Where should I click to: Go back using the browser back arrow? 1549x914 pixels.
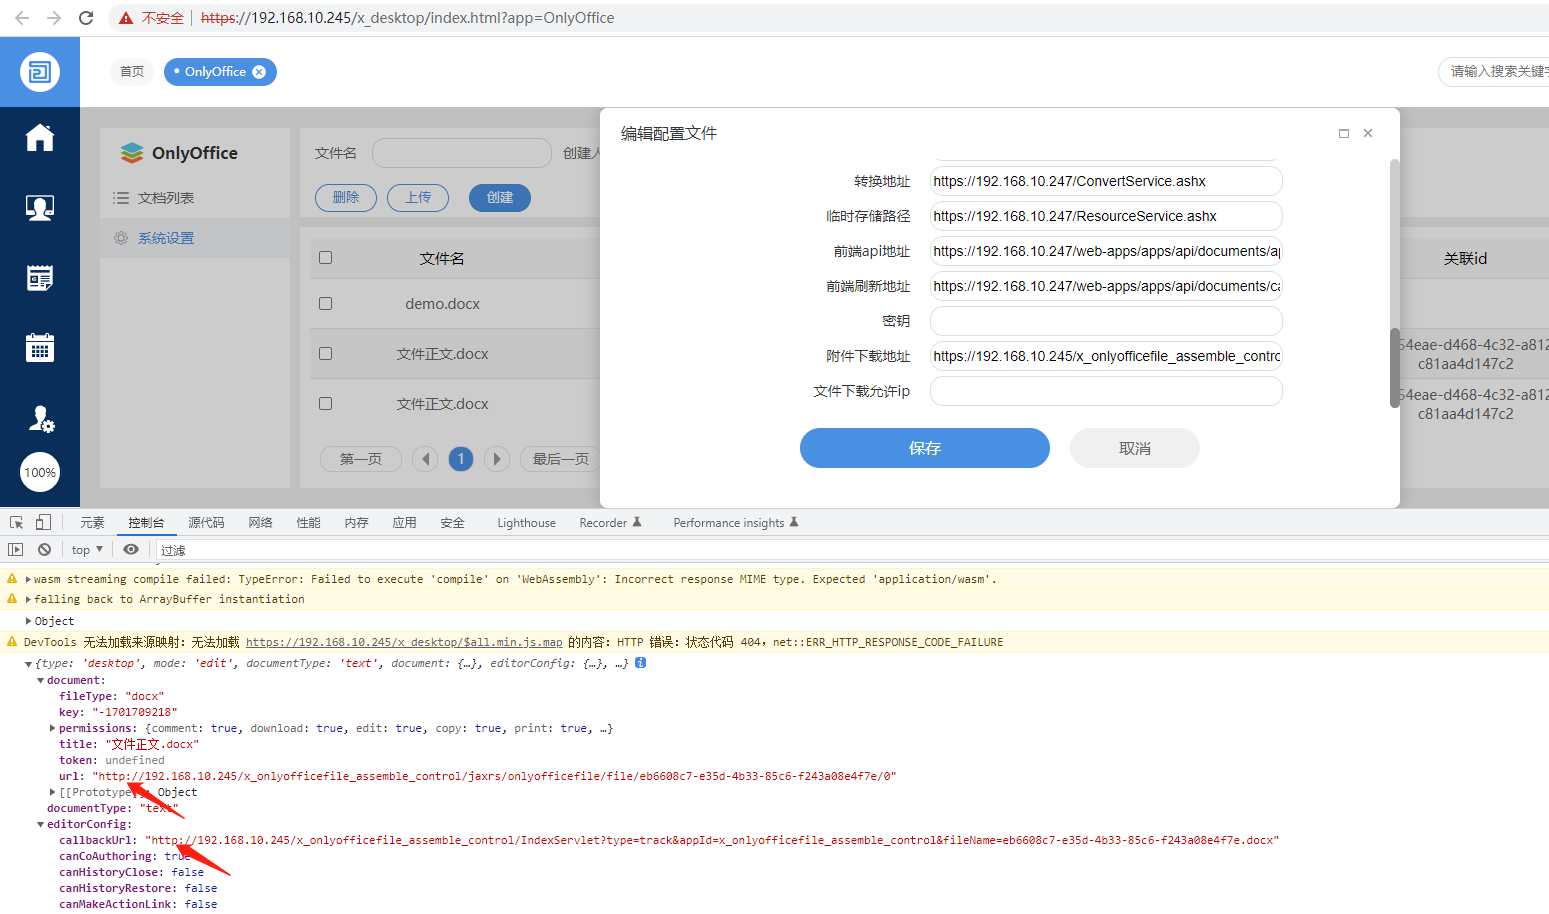pos(22,18)
